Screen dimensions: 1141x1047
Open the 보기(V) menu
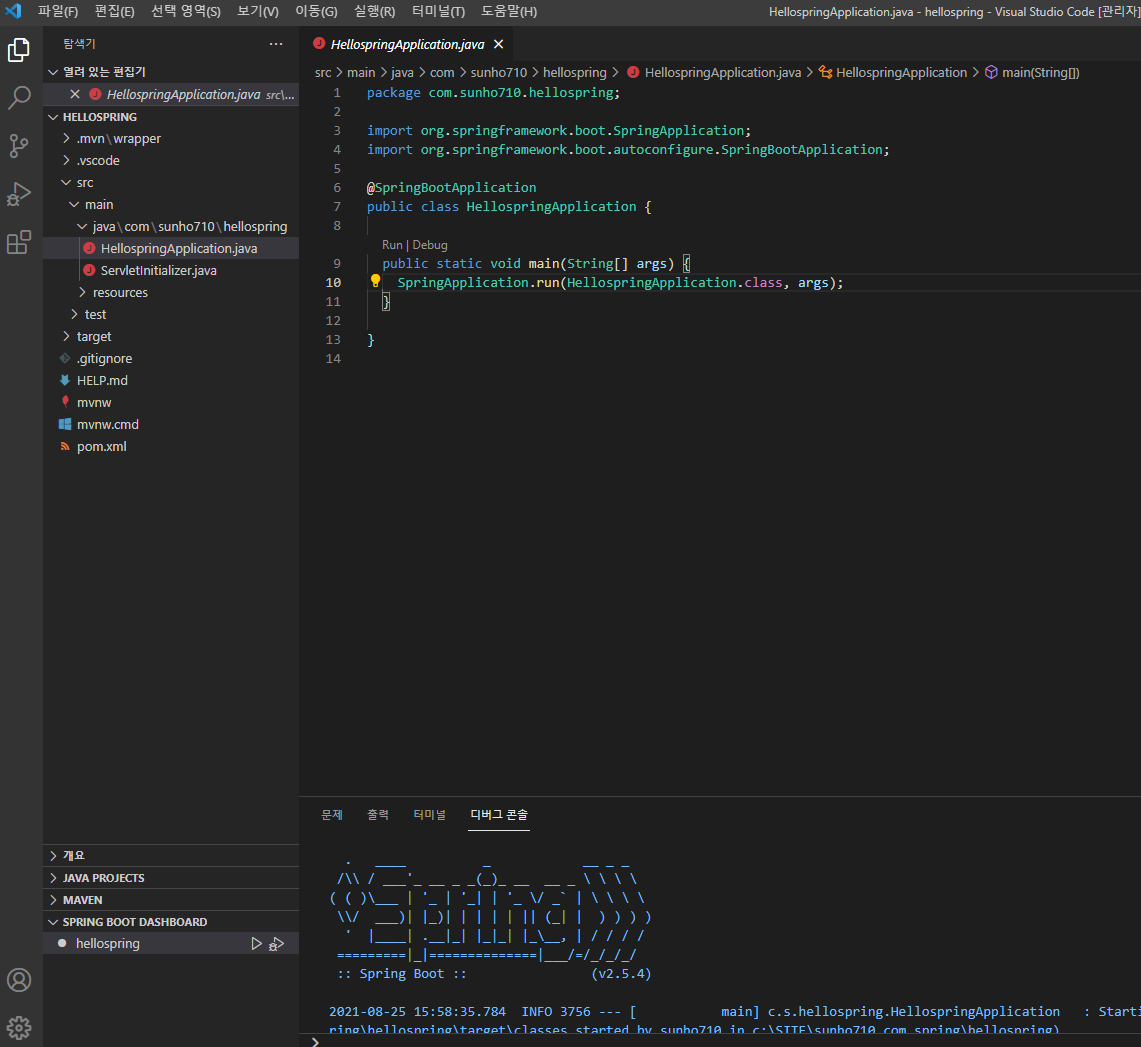(x=258, y=11)
